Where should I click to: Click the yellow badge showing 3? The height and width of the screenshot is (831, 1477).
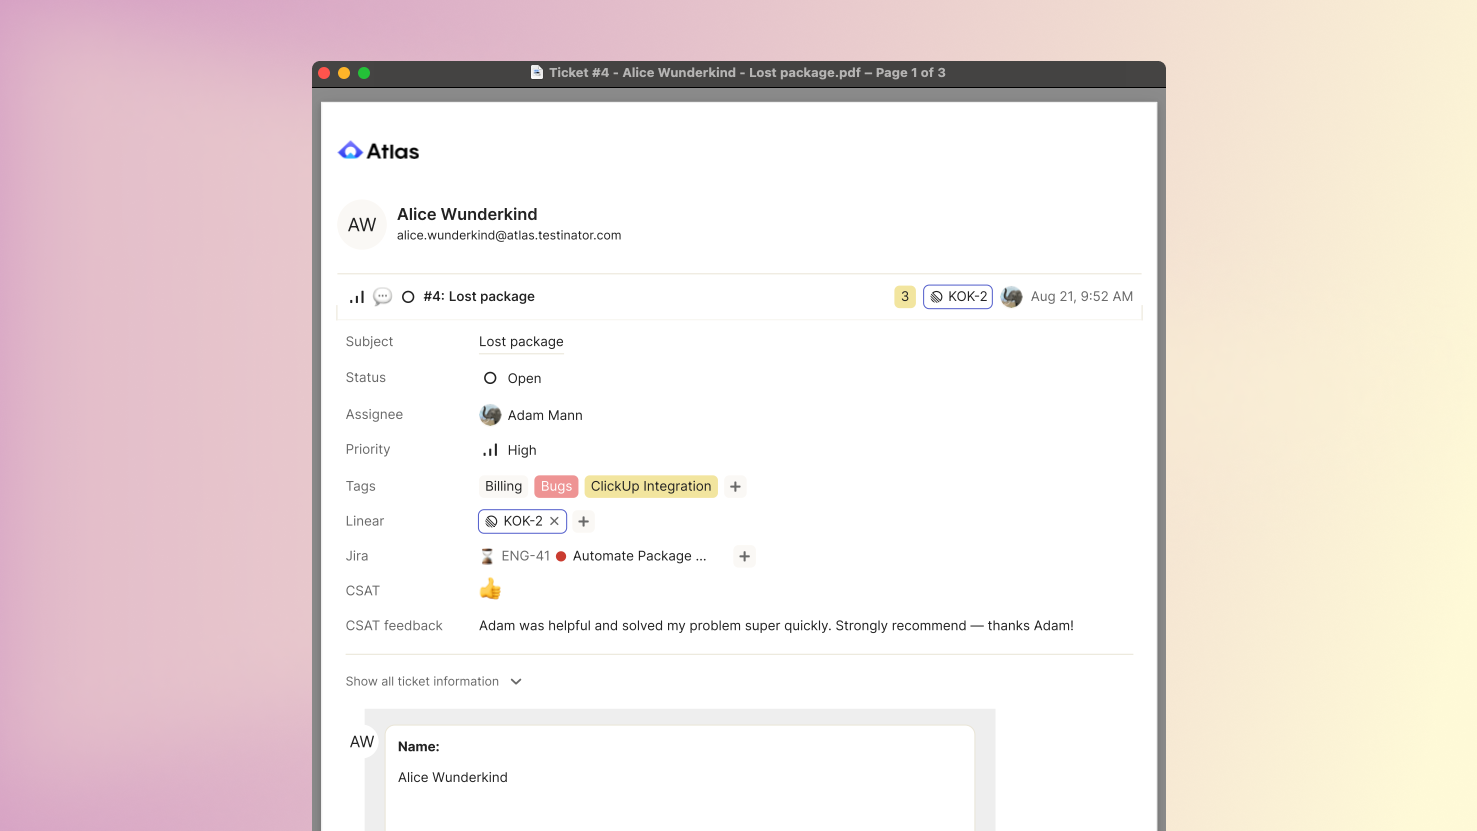click(905, 297)
